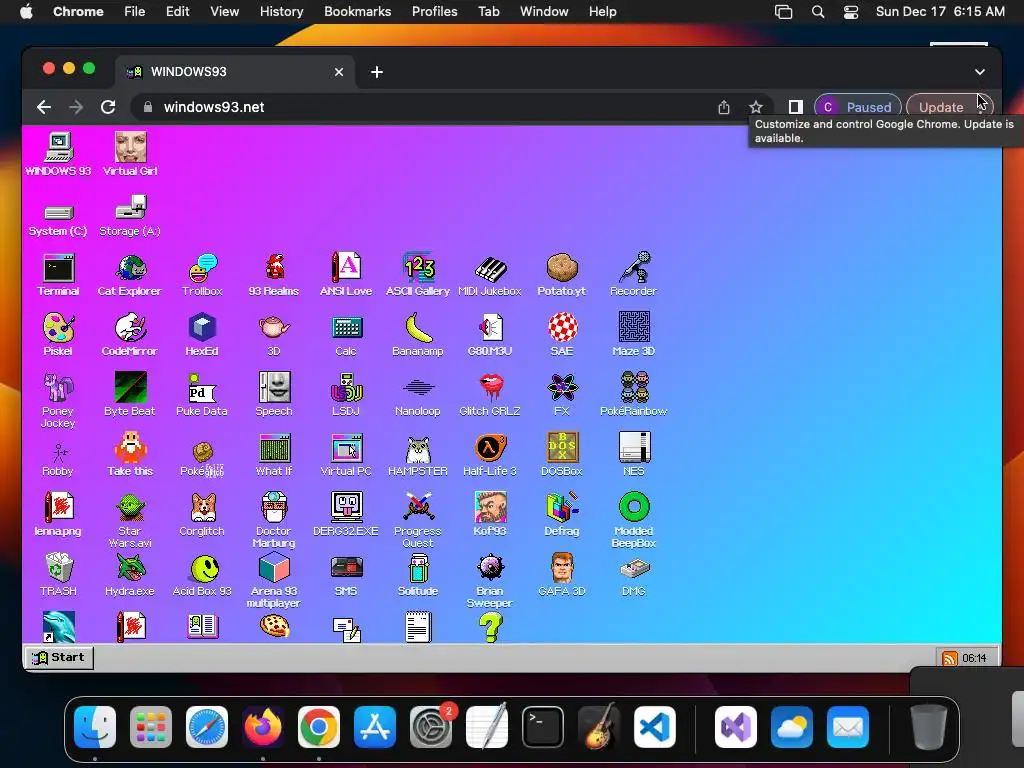The width and height of the screenshot is (1024, 768).
Task: Open the History menu
Action: (281, 11)
